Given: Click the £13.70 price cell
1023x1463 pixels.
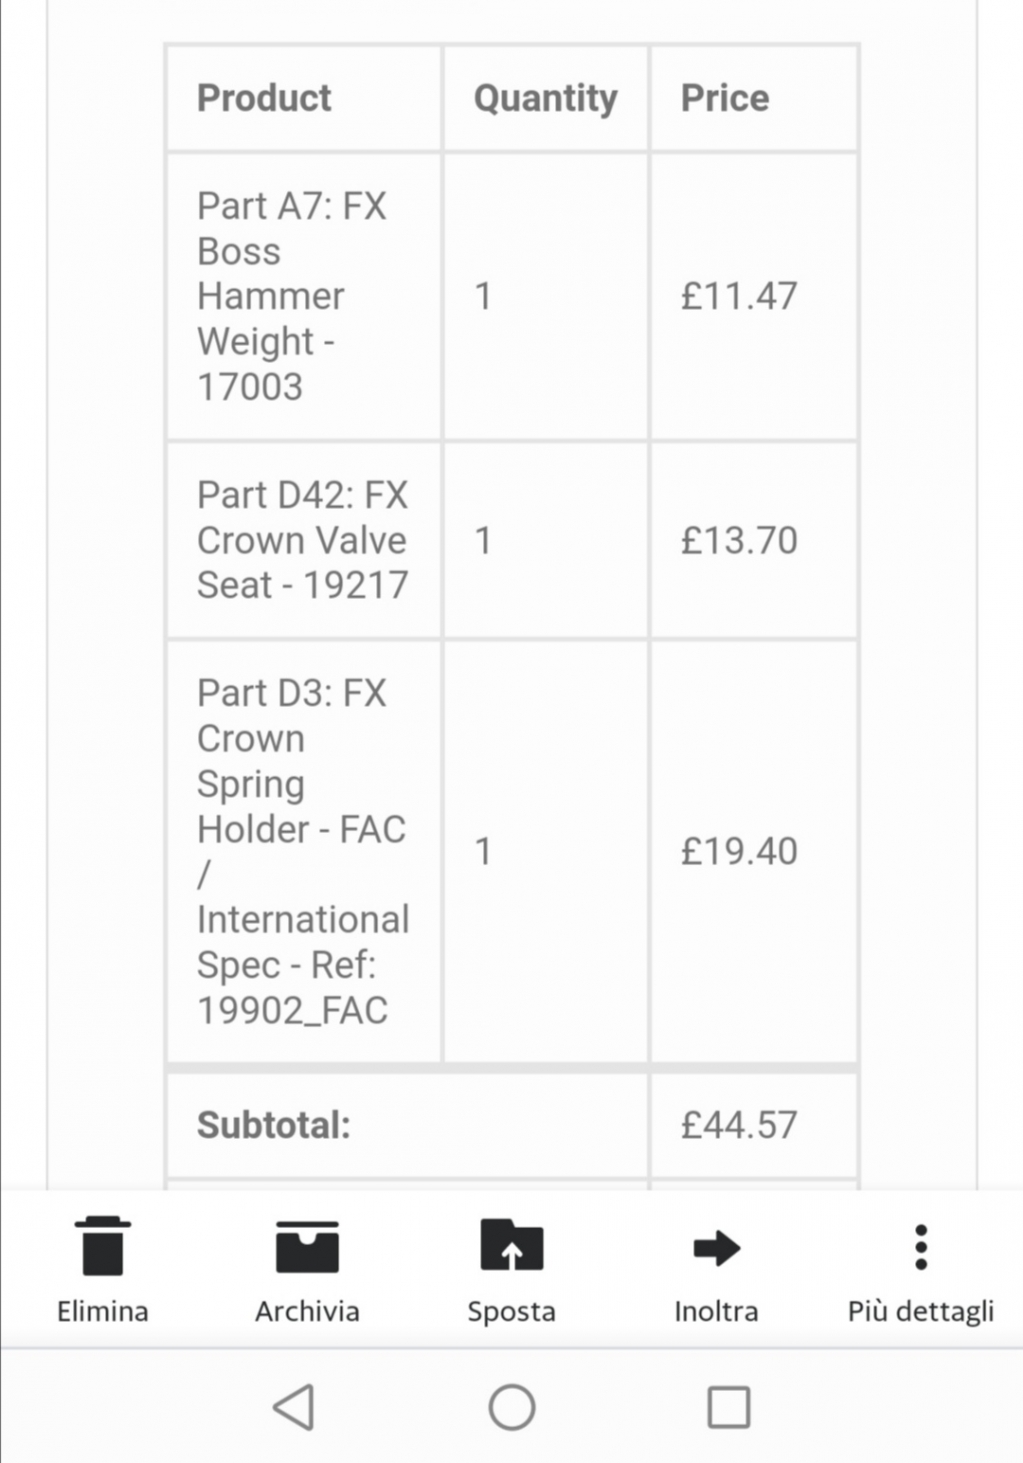Looking at the screenshot, I should (739, 540).
